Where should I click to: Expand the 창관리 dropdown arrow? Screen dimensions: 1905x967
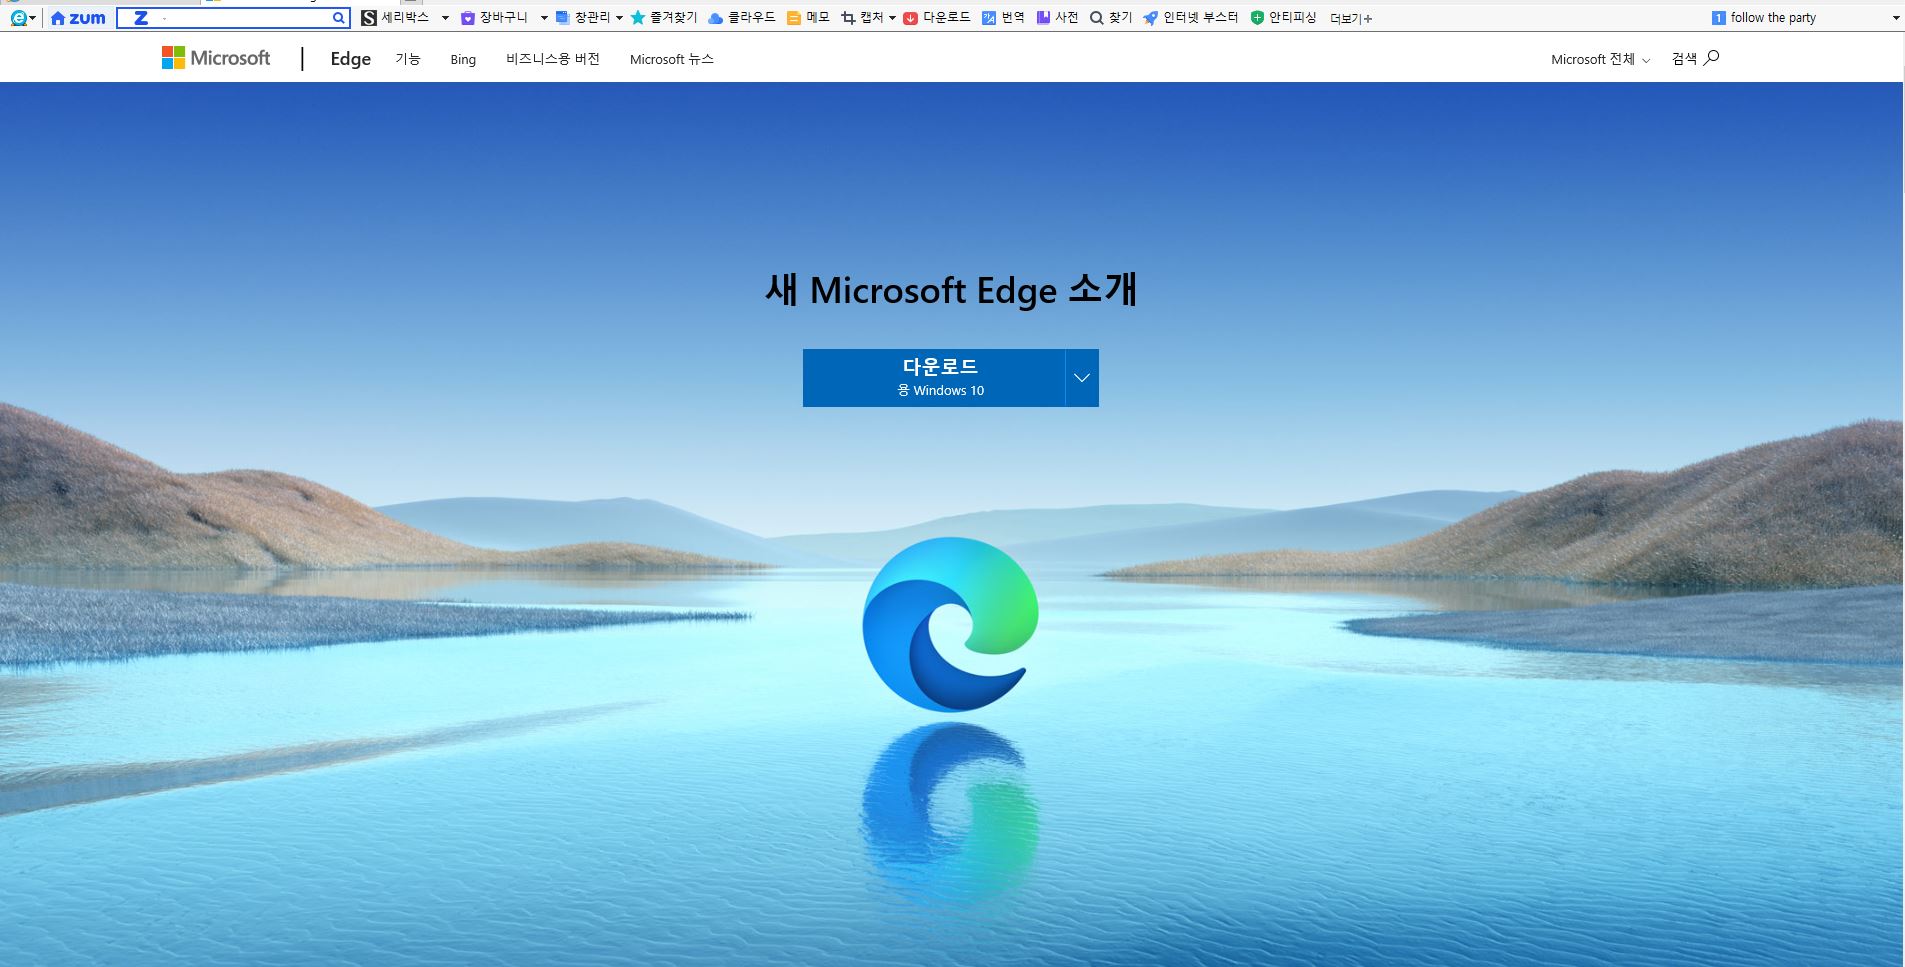[x=619, y=18]
